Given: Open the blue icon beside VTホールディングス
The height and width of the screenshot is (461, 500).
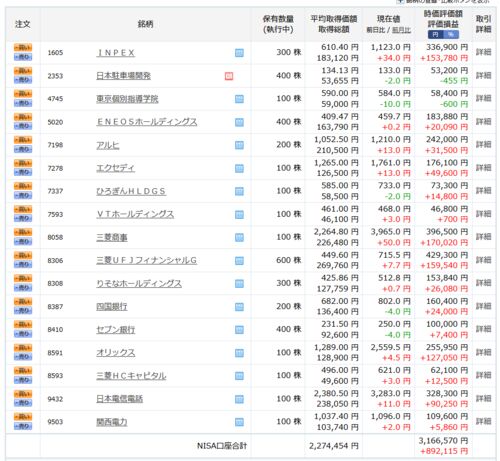Looking at the screenshot, I should 239,214.
